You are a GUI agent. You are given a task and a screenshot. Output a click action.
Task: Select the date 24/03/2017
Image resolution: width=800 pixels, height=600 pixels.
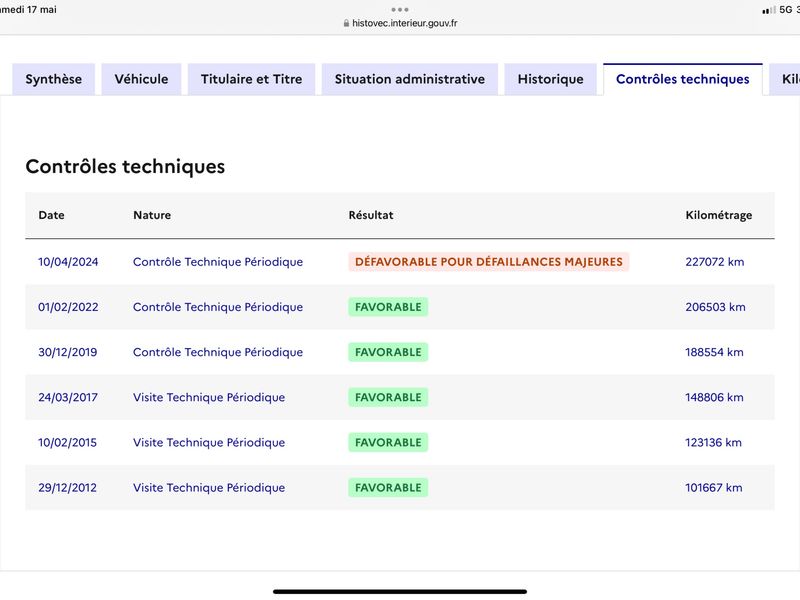(68, 397)
